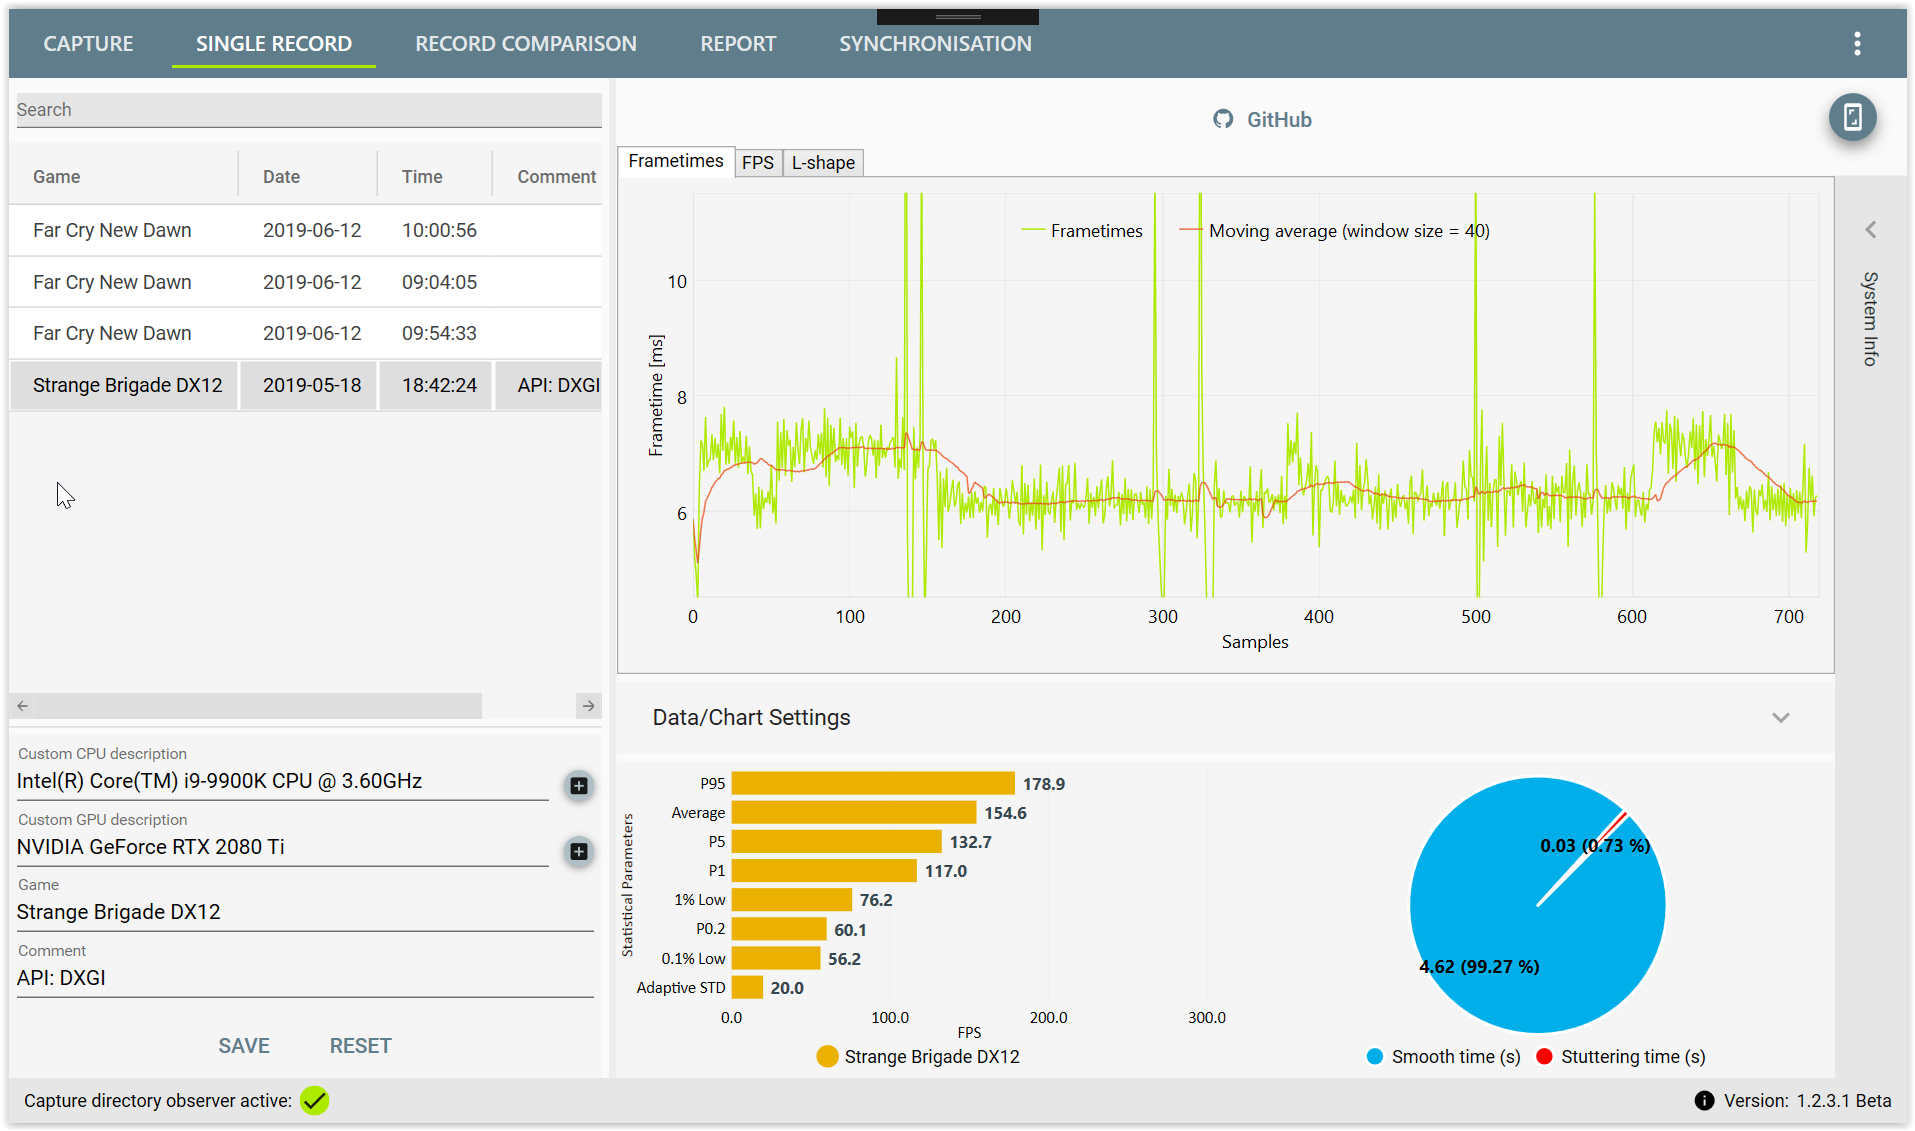Click the P95 bar showing 178.9
This screenshot has width=1915, height=1131.
pyautogui.click(x=873, y=784)
